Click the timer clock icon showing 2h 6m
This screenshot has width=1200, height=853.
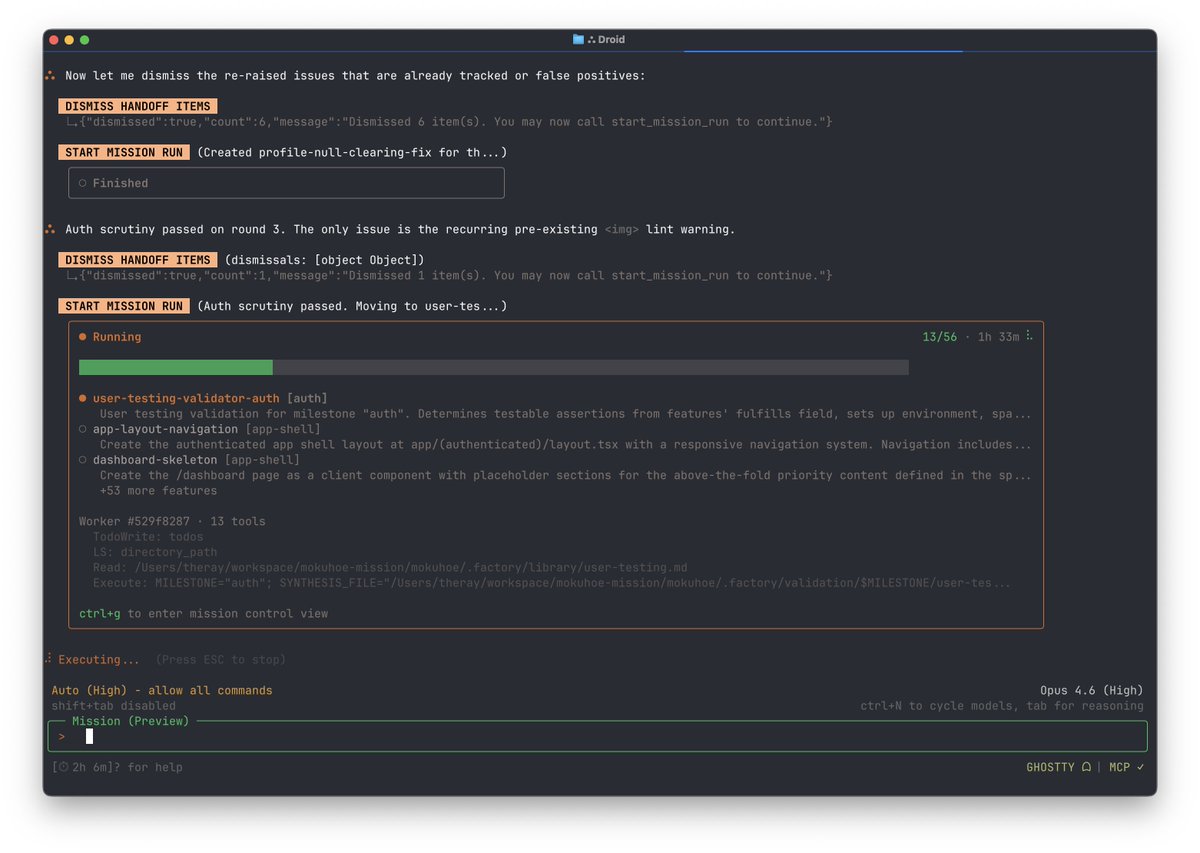(63, 767)
